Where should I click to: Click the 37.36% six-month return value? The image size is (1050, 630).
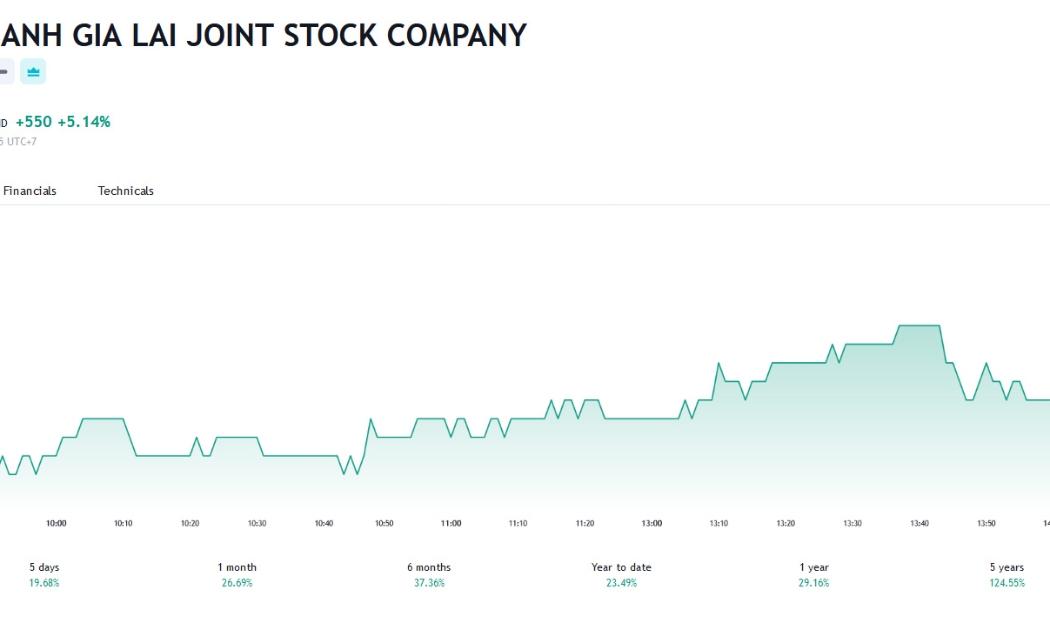(429, 583)
